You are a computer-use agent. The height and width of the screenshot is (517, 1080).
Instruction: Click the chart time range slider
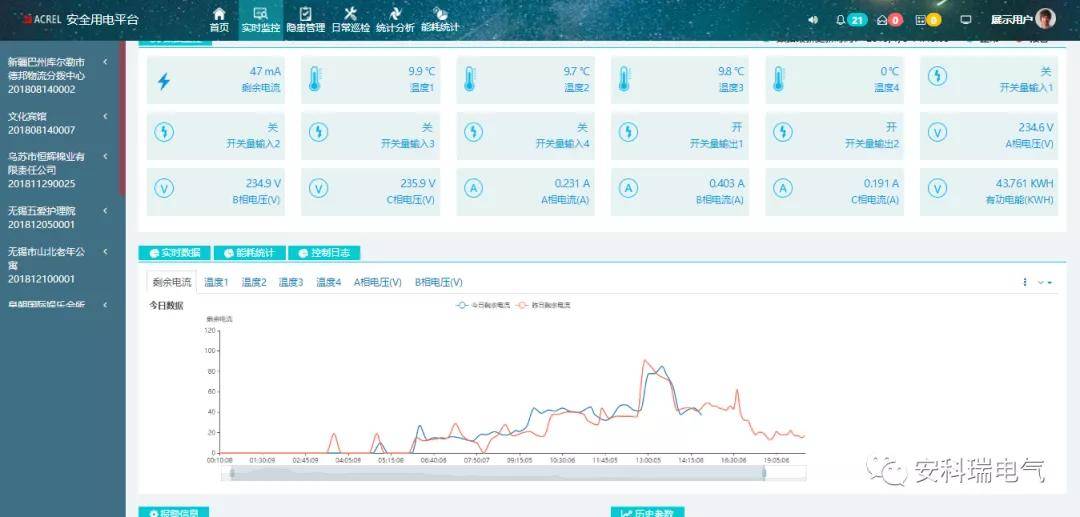(x=497, y=473)
